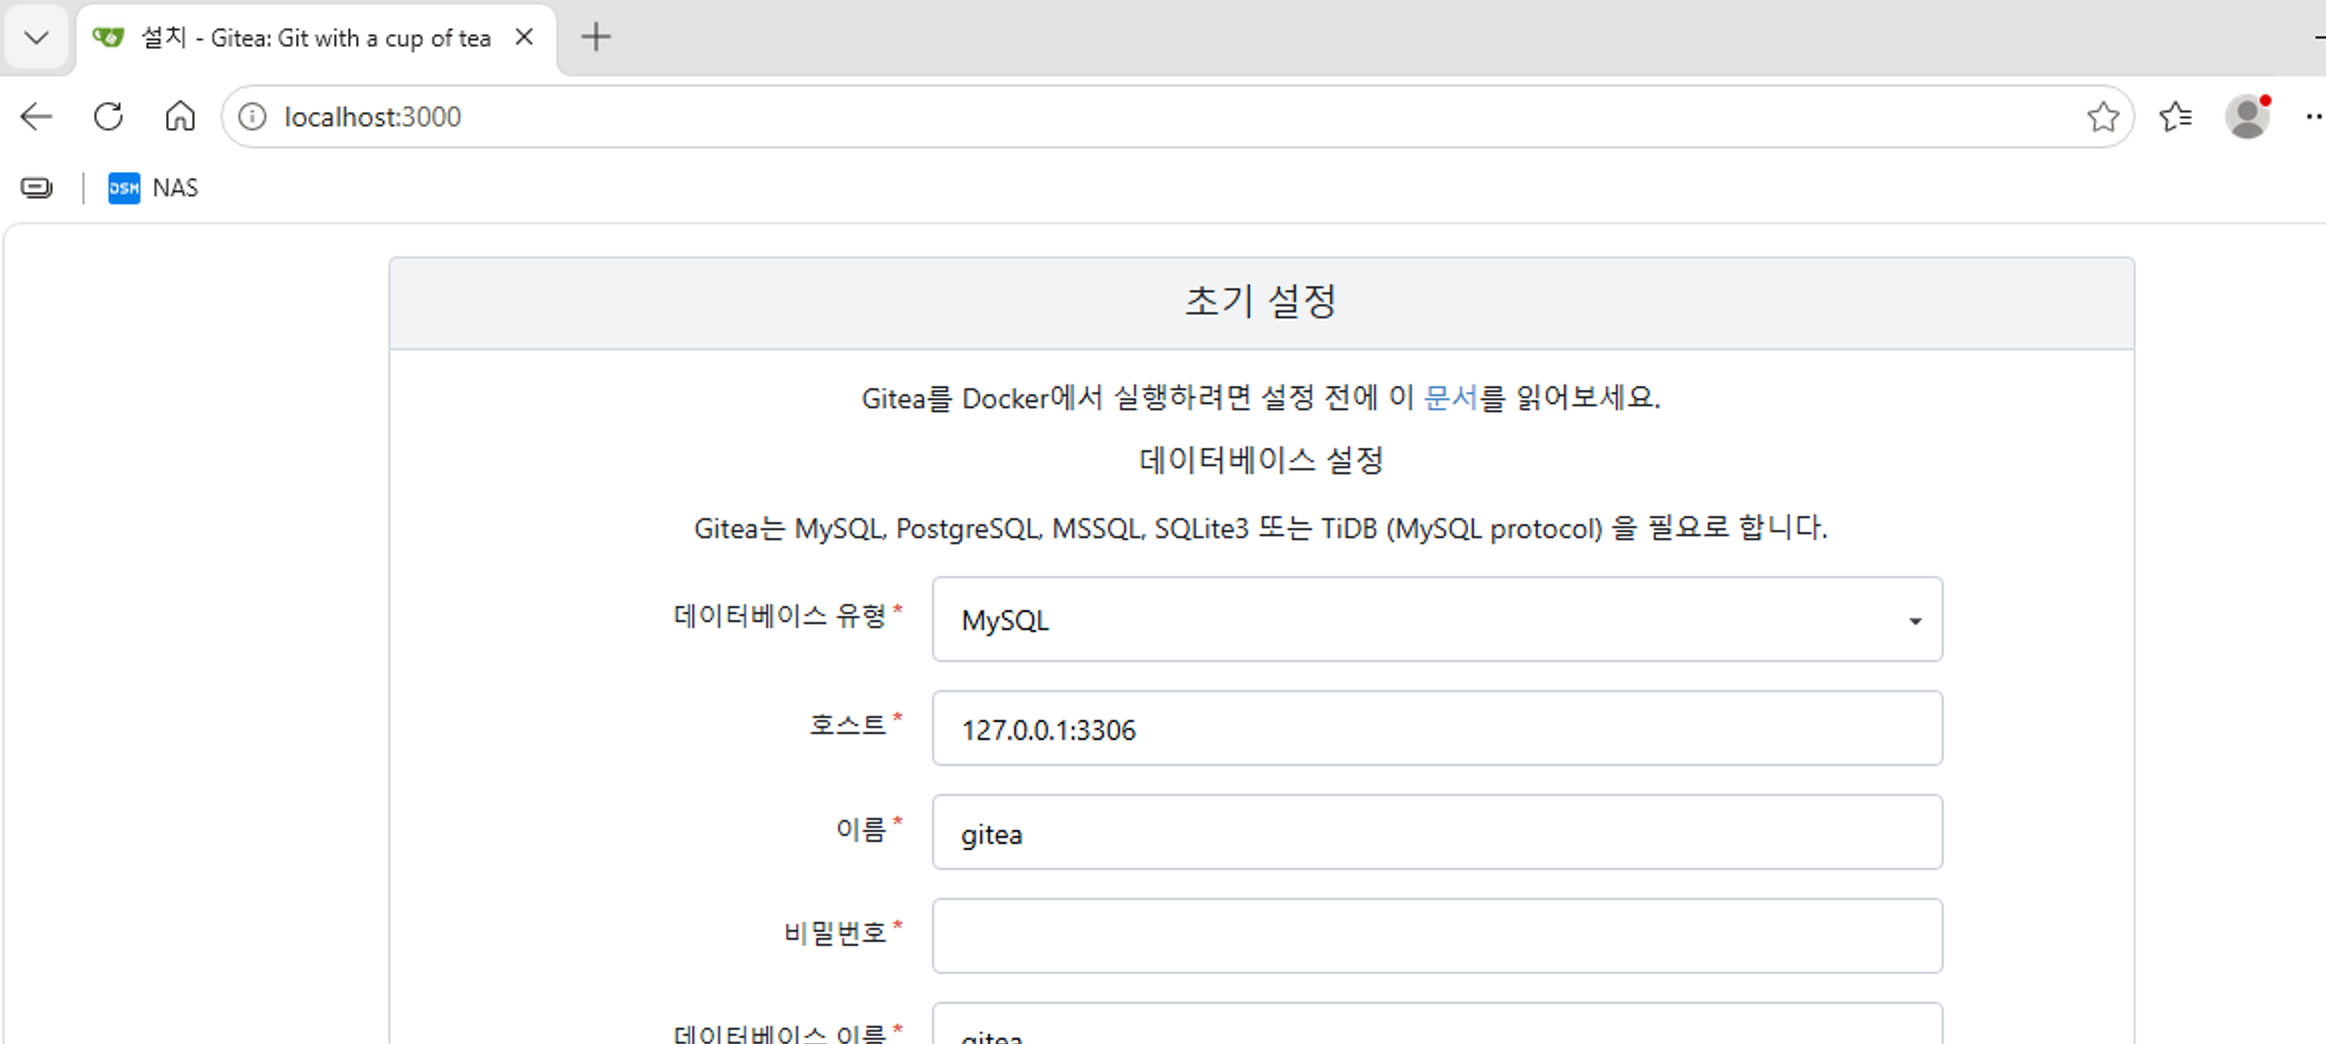Click the 데이터베이스 설정 section title
The width and height of the screenshot is (2326, 1044).
pyautogui.click(x=1261, y=460)
